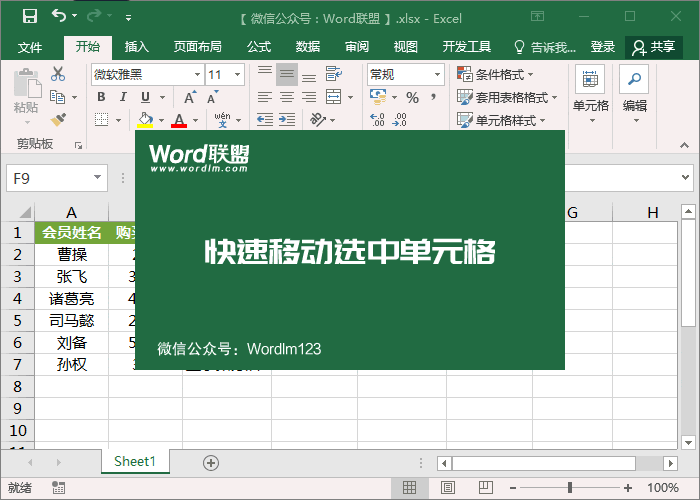
Task: Add a new sheet with plus button
Action: (211, 463)
